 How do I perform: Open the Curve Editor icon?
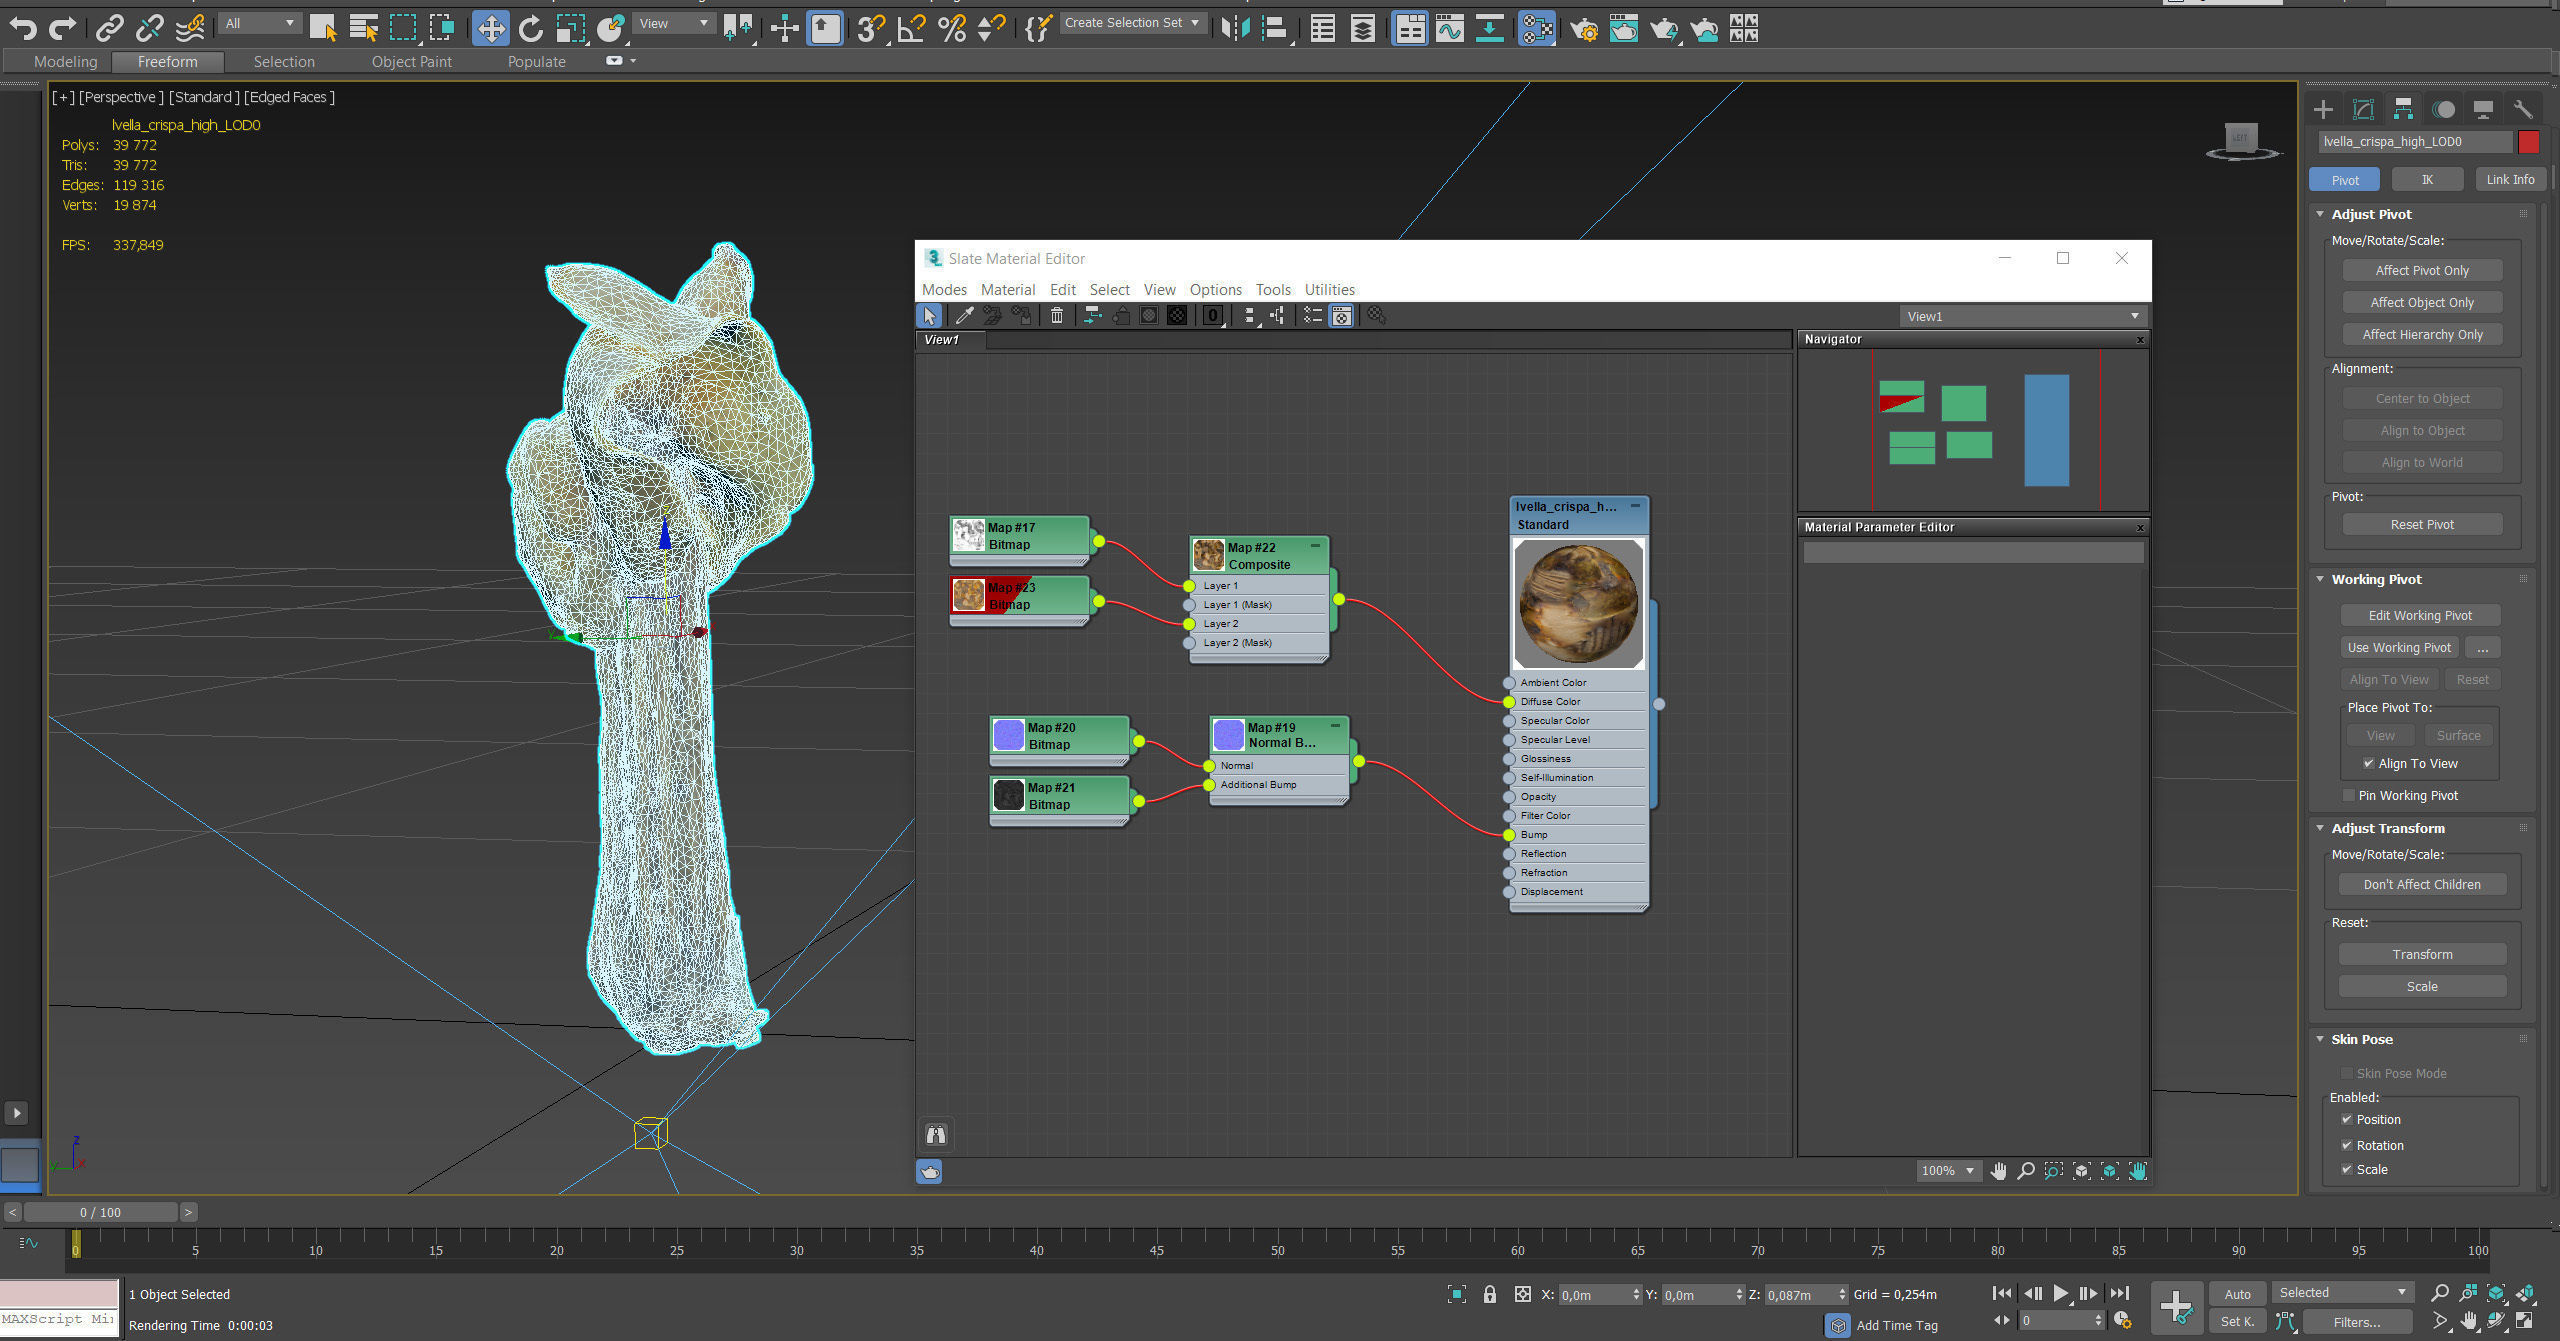[1449, 29]
